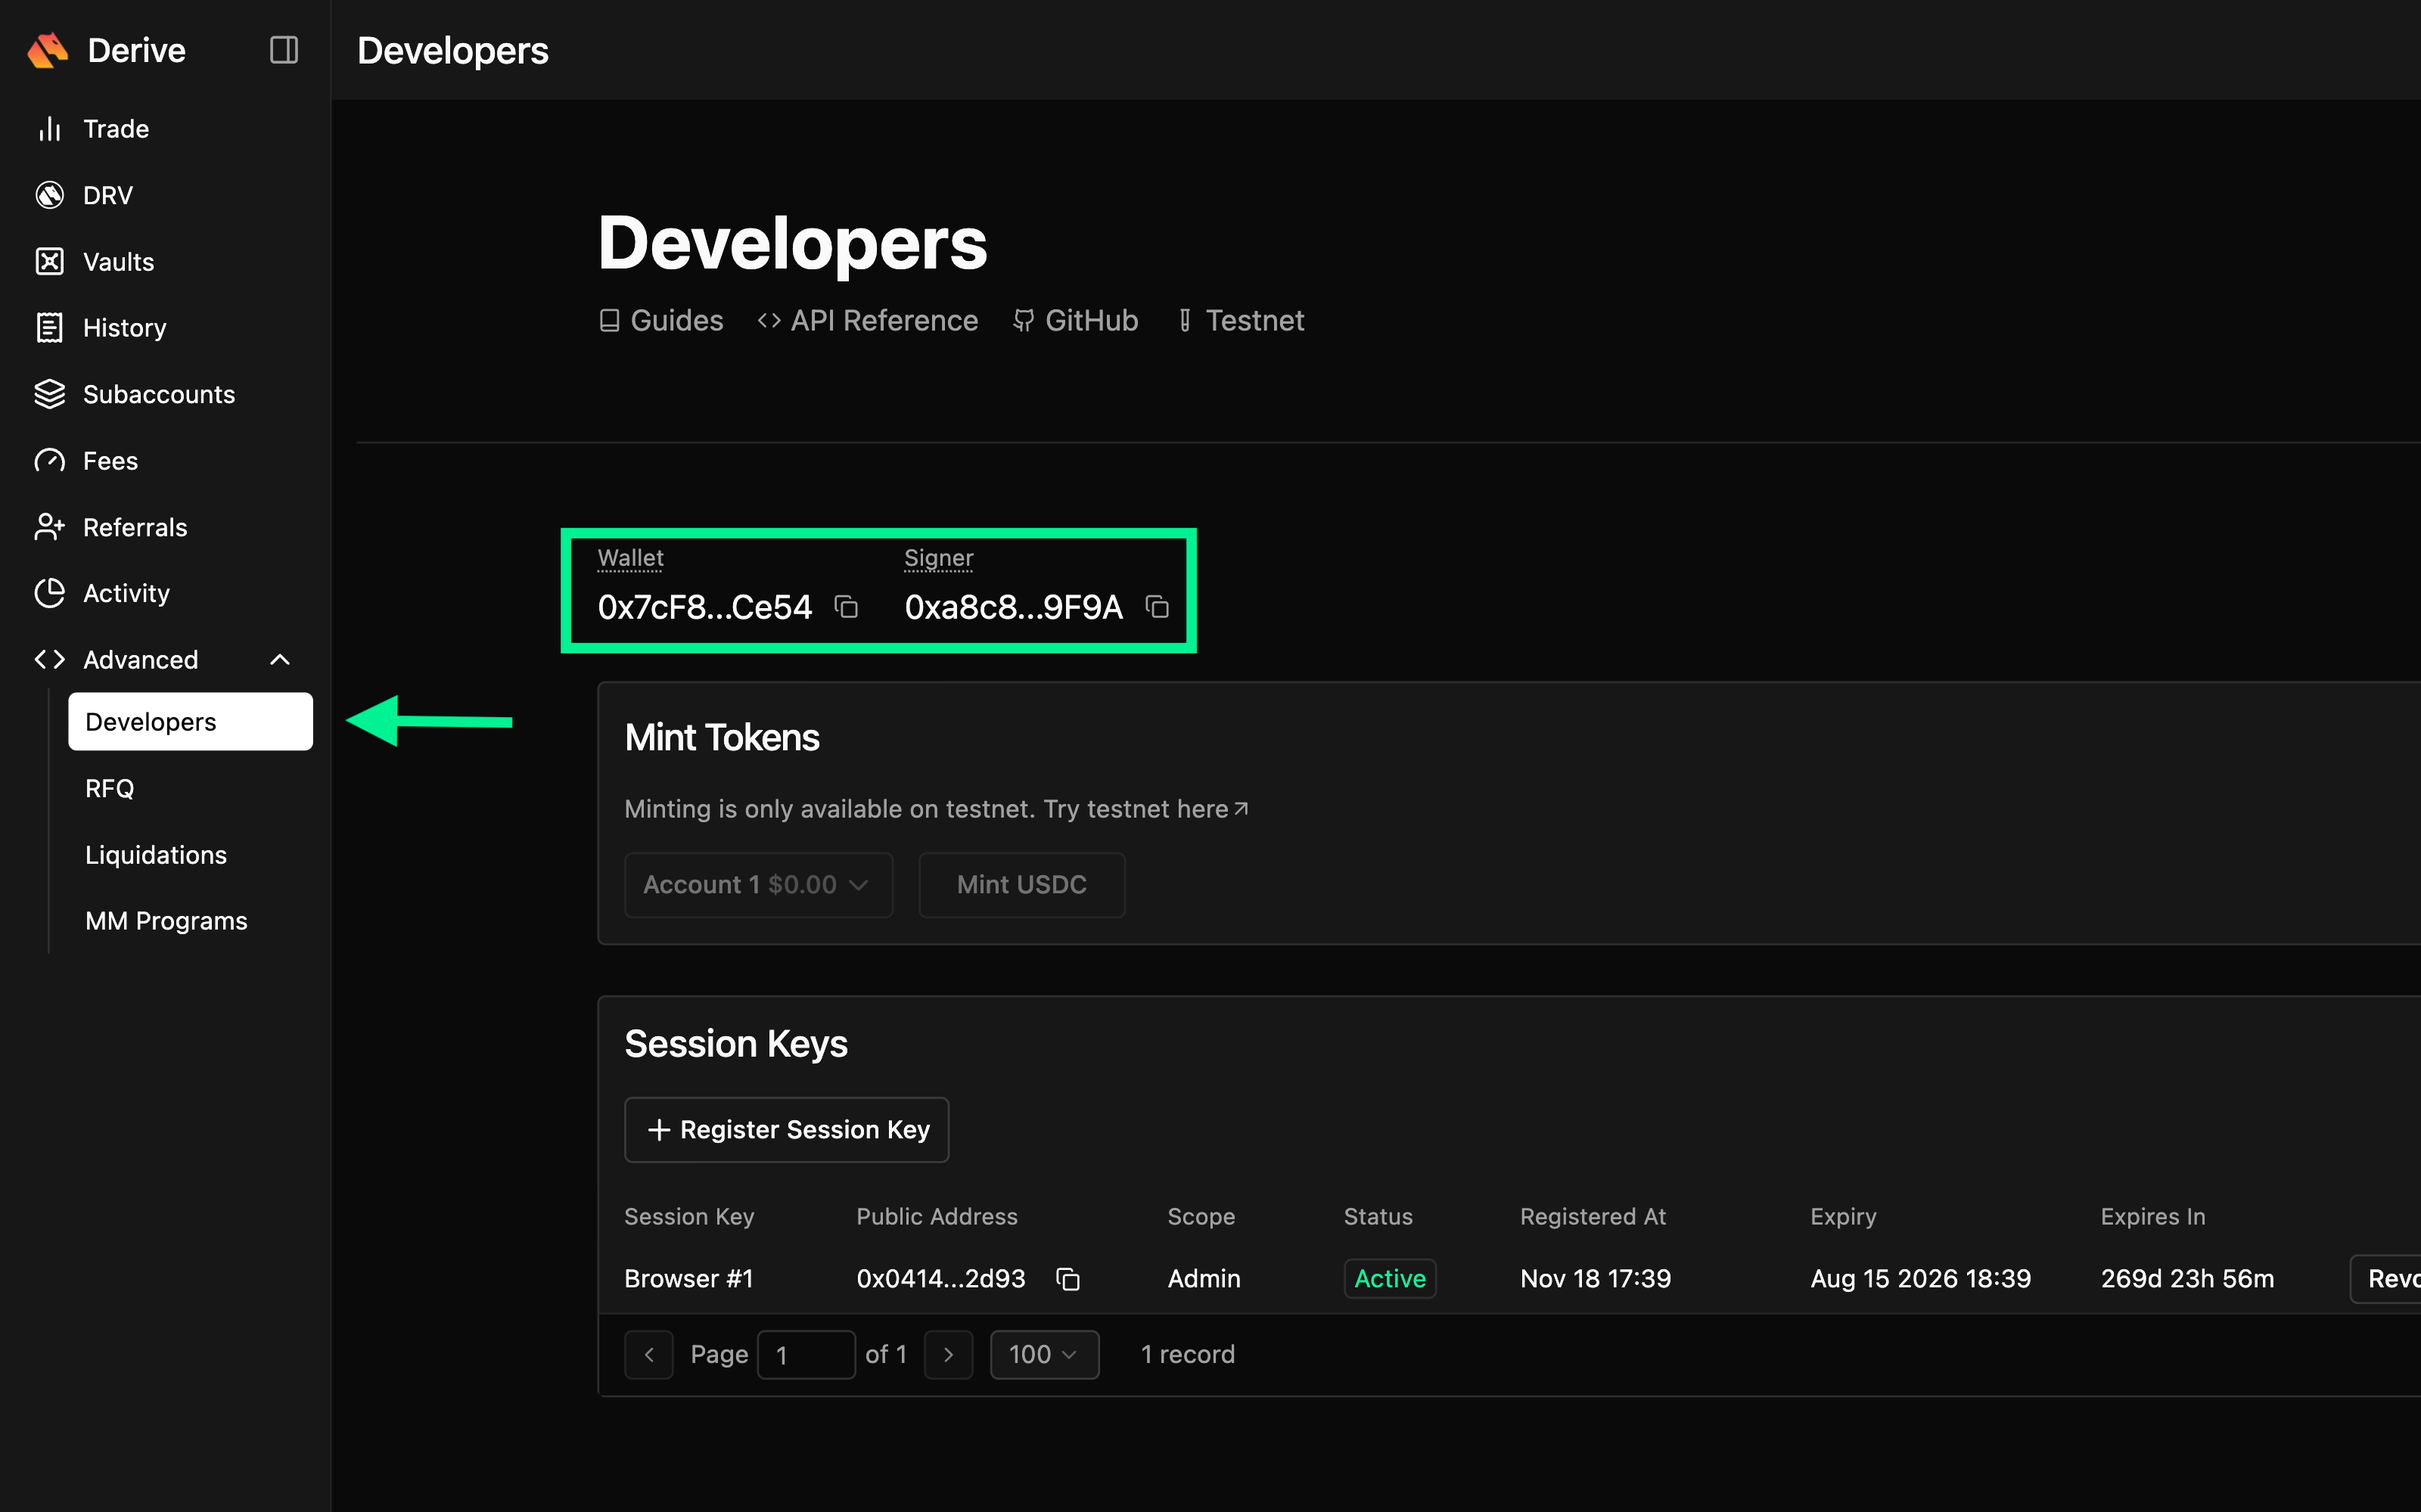
Task: Open the 100 rows-per-page dropdown
Action: point(1043,1355)
